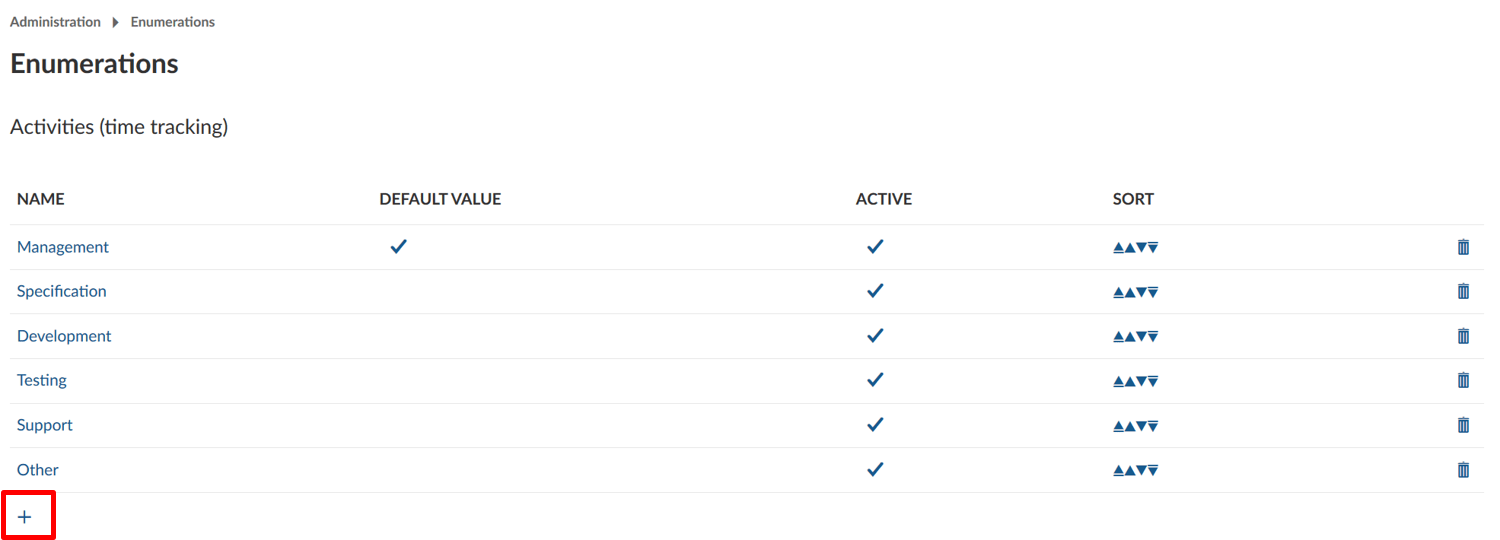The width and height of the screenshot is (1500, 540).
Task: Delete the Management activity with trash icon
Action: pos(1463,247)
